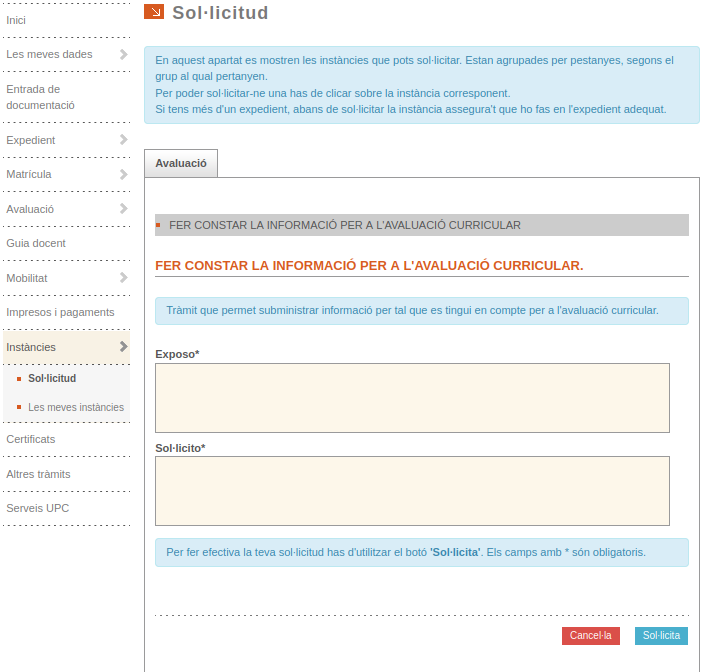The height and width of the screenshot is (672, 710).
Task: Expand the Mobilitat sidebar chevron
Action: (x=123, y=278)
